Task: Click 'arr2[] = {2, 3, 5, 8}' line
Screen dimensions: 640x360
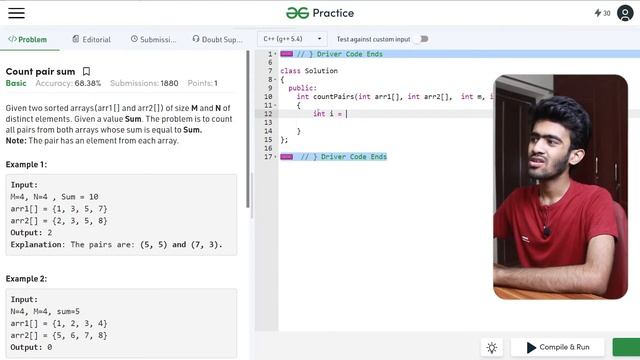Action: pyautogui.click(x=59, y=221)
